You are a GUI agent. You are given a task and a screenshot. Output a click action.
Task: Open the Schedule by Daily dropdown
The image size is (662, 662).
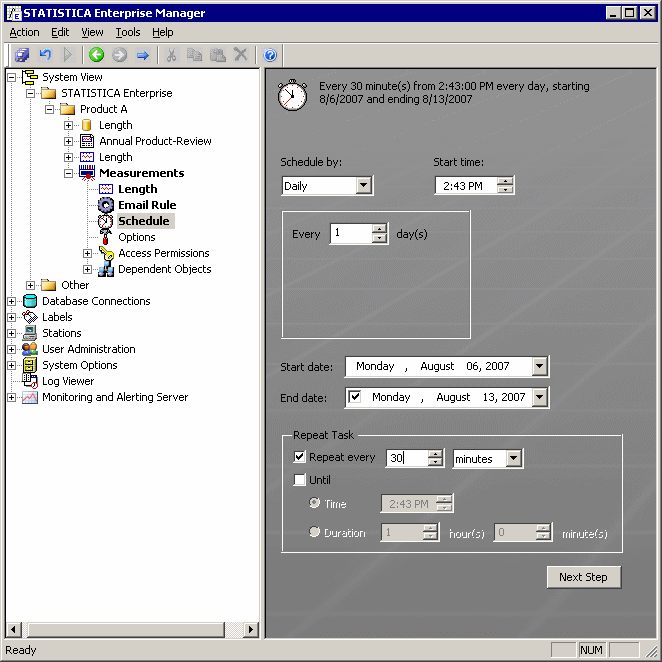click(364, 185)
